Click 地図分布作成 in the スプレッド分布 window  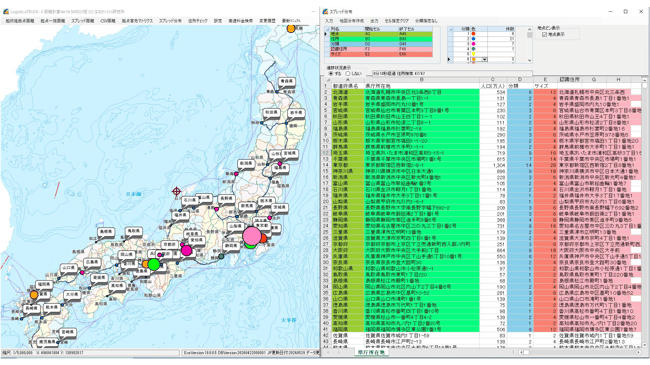click(352, 21)
